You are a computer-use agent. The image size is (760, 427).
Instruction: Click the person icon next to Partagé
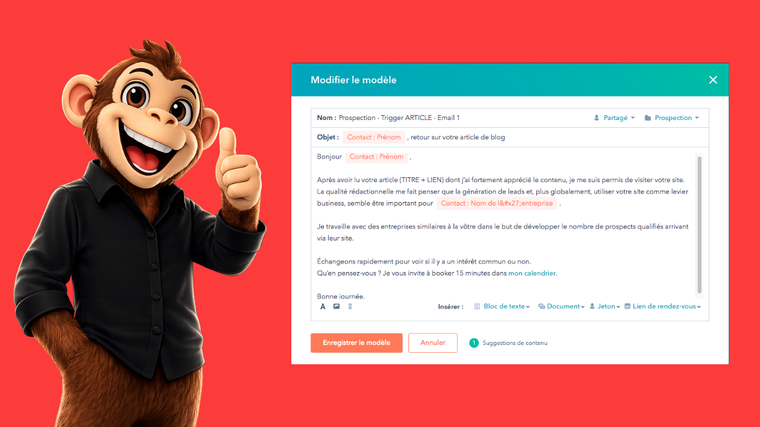(x=597, y=118)
